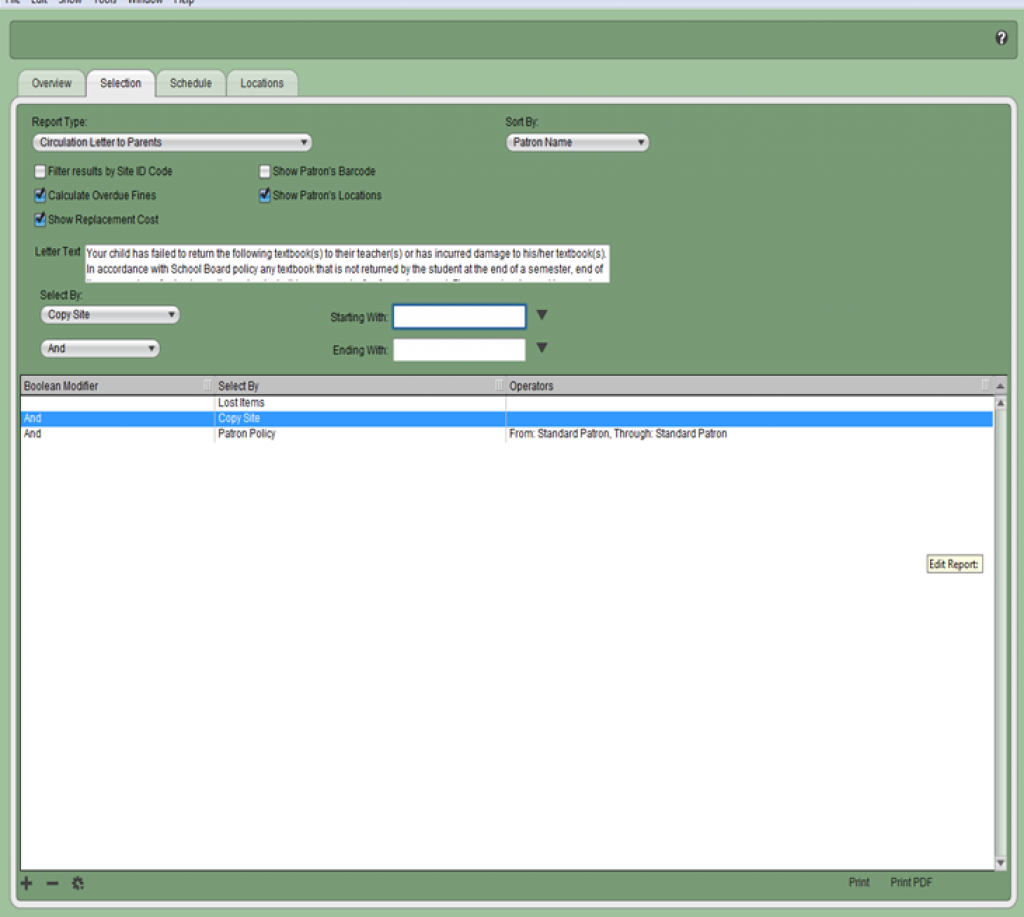
Task: Check Show Patron's Barcode
Action: [264, 171]
